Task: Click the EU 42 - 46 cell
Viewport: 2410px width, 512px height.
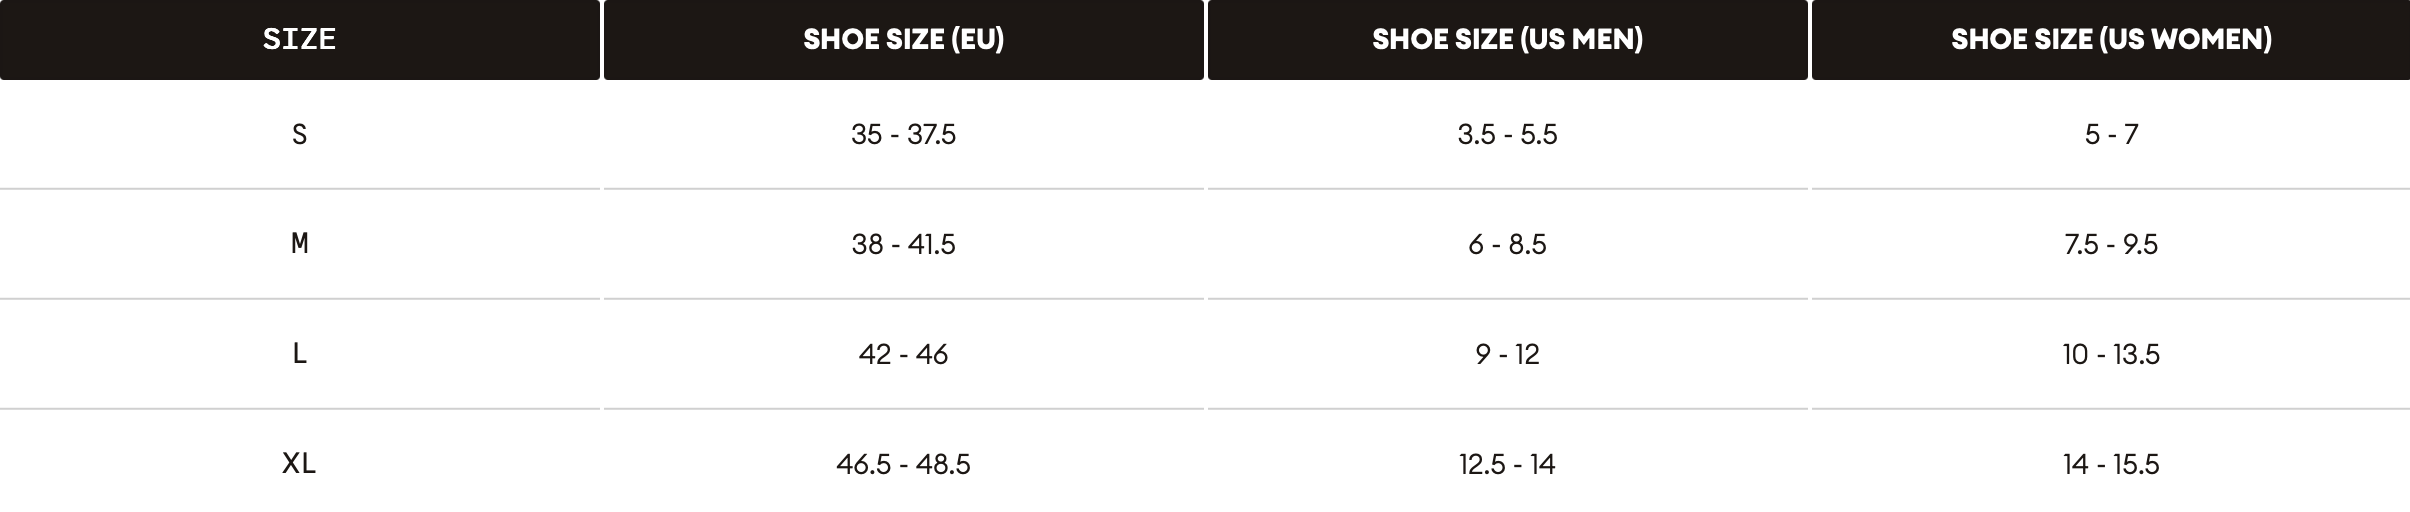Action: pyautogui.click(x=903, y=354)
